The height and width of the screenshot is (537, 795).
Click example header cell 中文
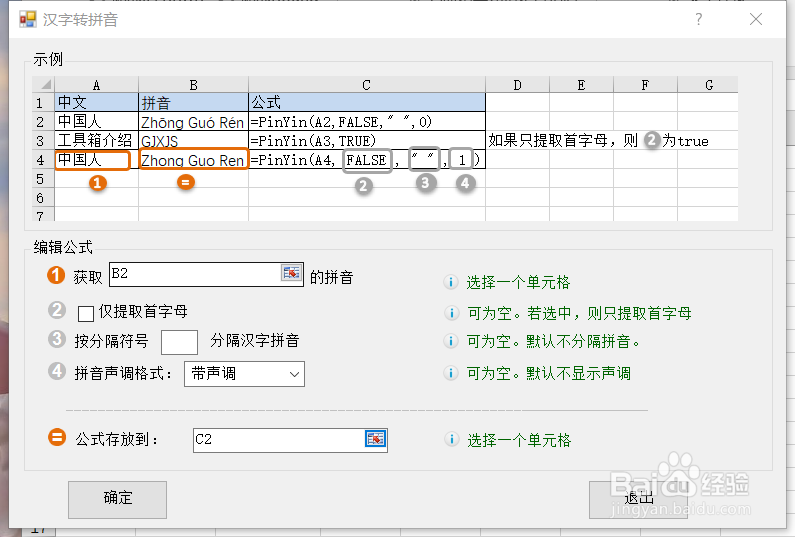click(96, 102)
